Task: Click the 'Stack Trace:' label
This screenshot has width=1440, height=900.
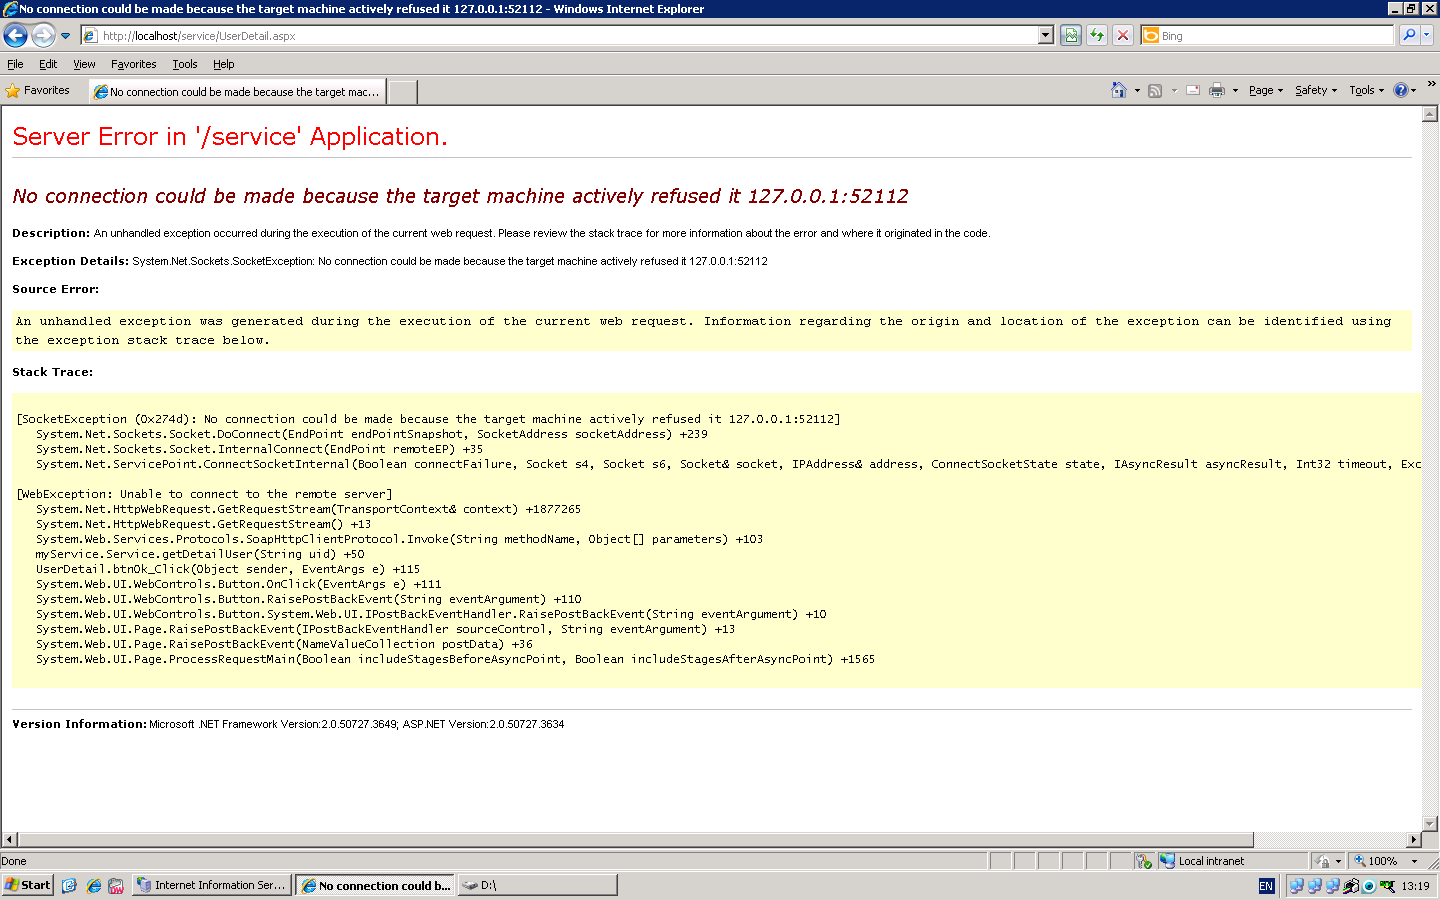Action: pos(52,372)
